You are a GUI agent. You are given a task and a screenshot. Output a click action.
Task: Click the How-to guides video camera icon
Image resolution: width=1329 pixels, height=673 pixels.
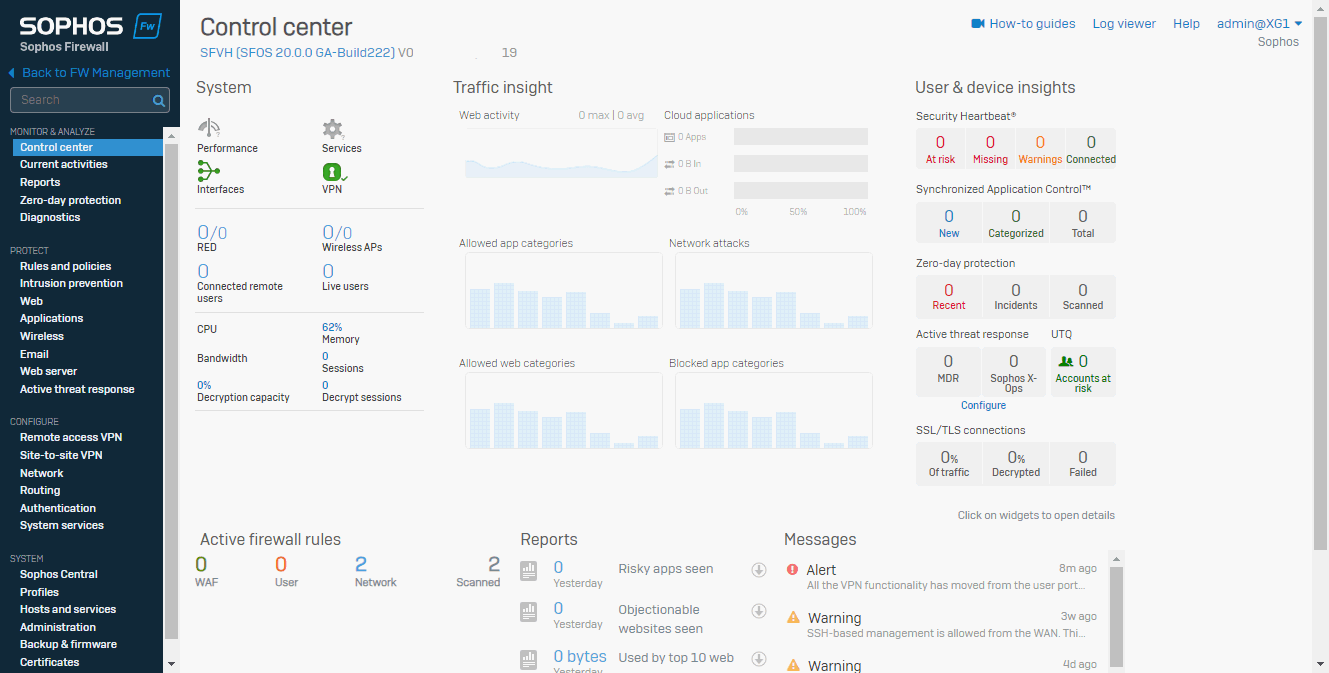[978, 24]
